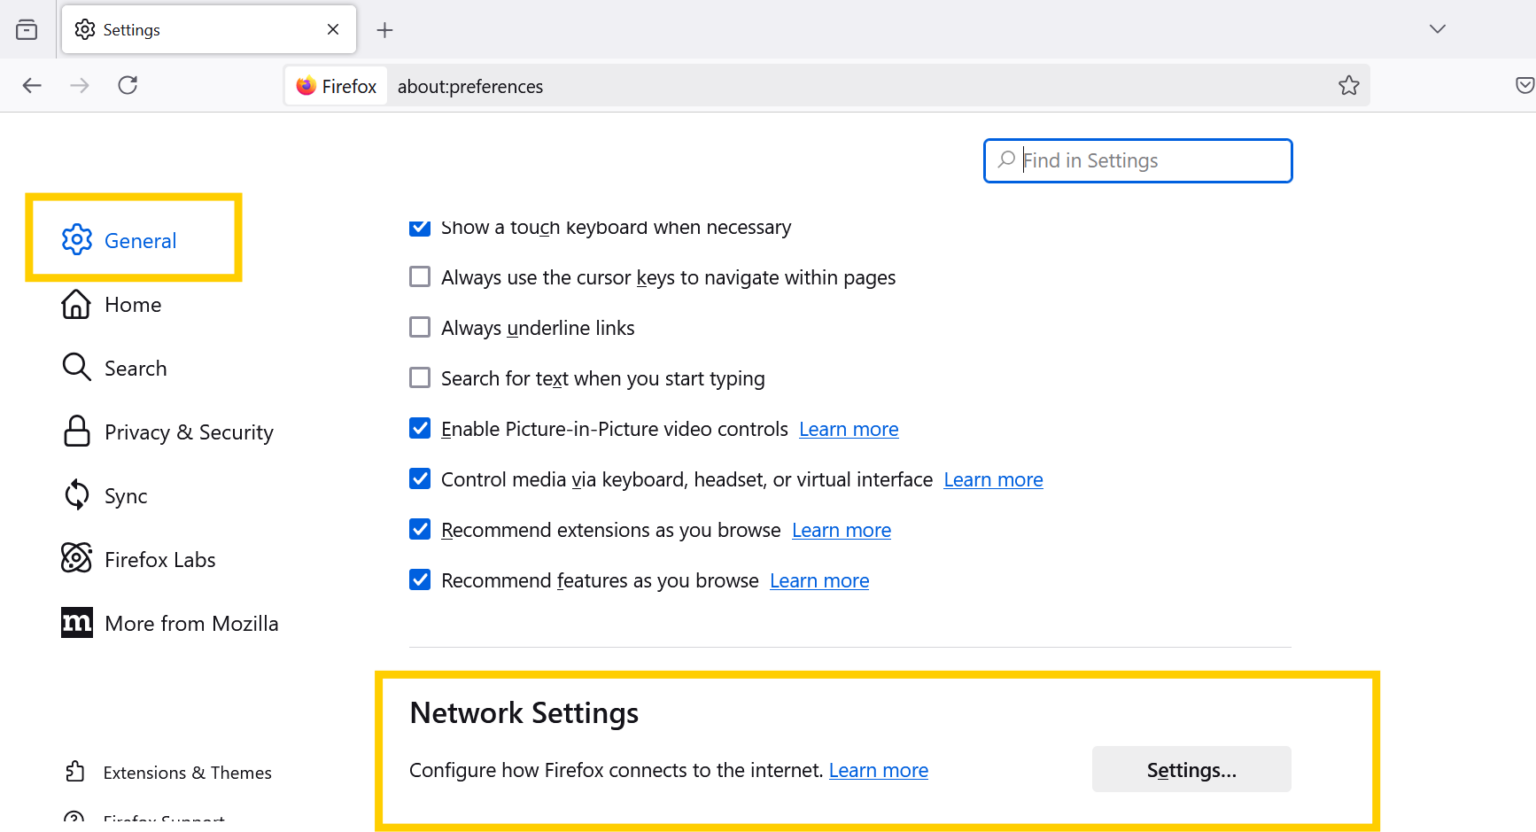
Task: Open a new browser tab
Action: coord(385,29)
